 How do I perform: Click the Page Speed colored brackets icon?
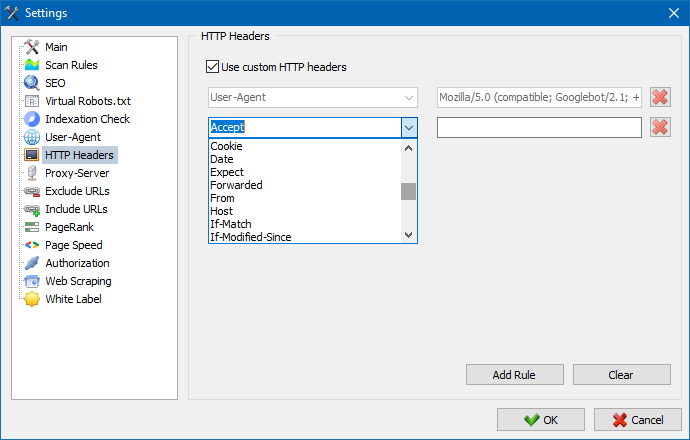pyautogui.click(x=32, y=245)
